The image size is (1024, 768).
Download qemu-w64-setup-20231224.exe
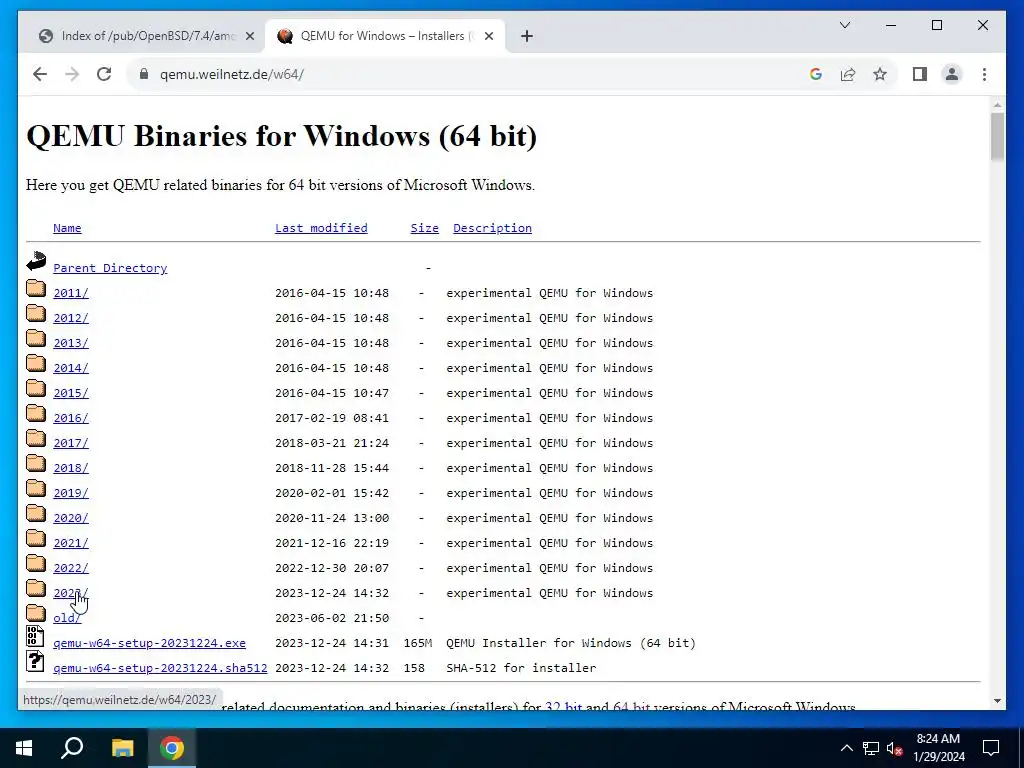tap(150, 643)
